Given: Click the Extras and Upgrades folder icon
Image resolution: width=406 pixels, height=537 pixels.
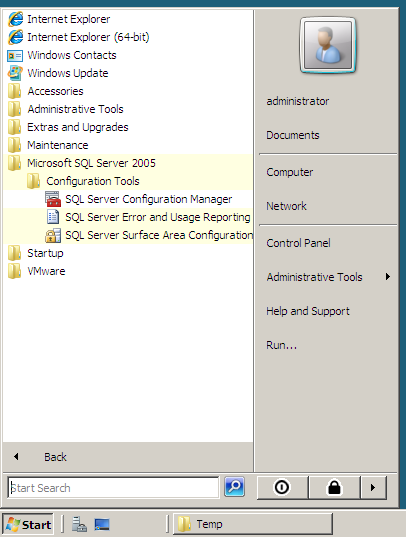Looking at the screenshot, I should [x=14, y=127].
